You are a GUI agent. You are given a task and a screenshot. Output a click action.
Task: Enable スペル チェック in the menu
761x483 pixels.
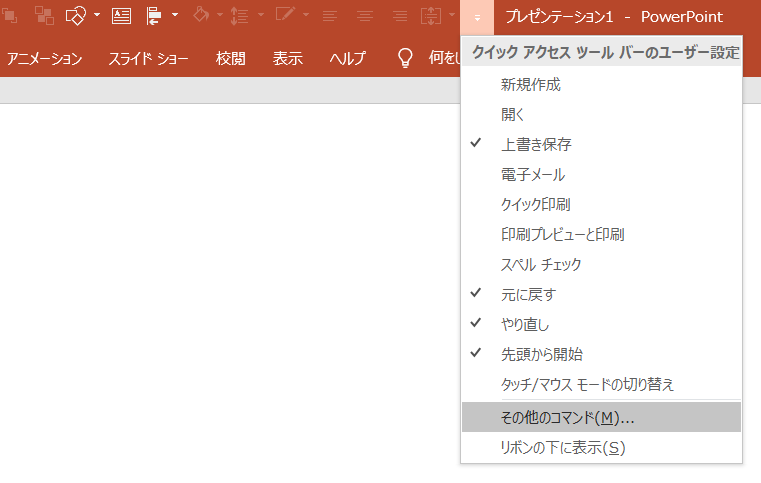click(601, 265)
